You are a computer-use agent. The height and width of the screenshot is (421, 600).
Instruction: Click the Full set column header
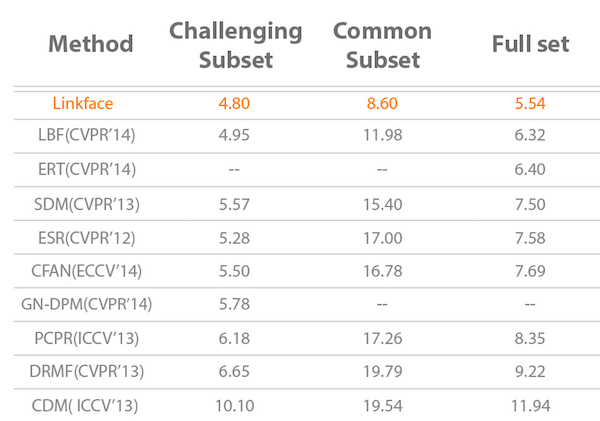tap(530, 44)
